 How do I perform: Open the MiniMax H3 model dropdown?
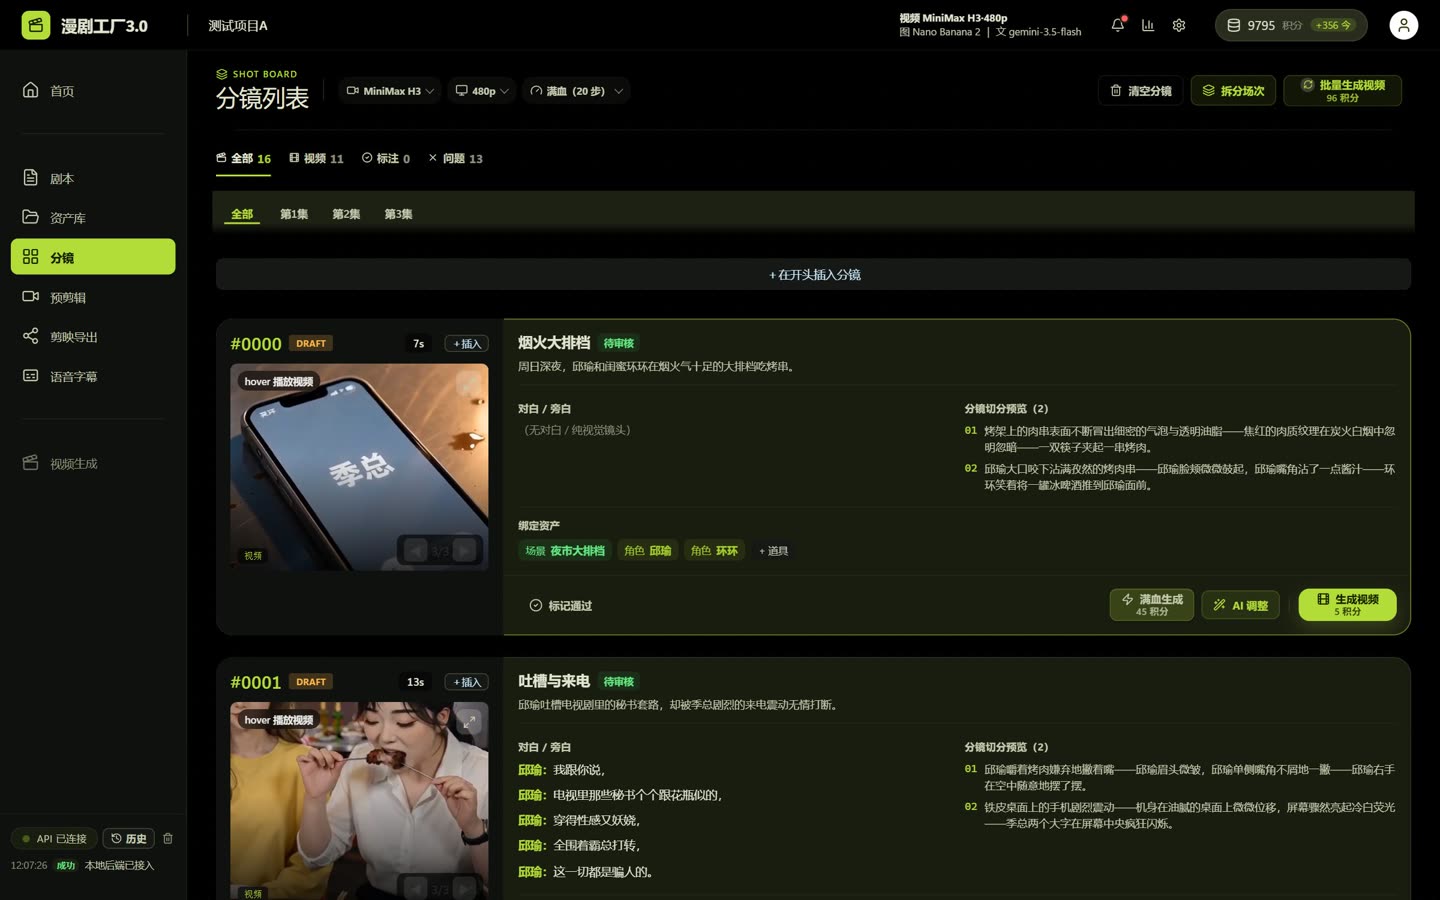(x=390, y=91)
